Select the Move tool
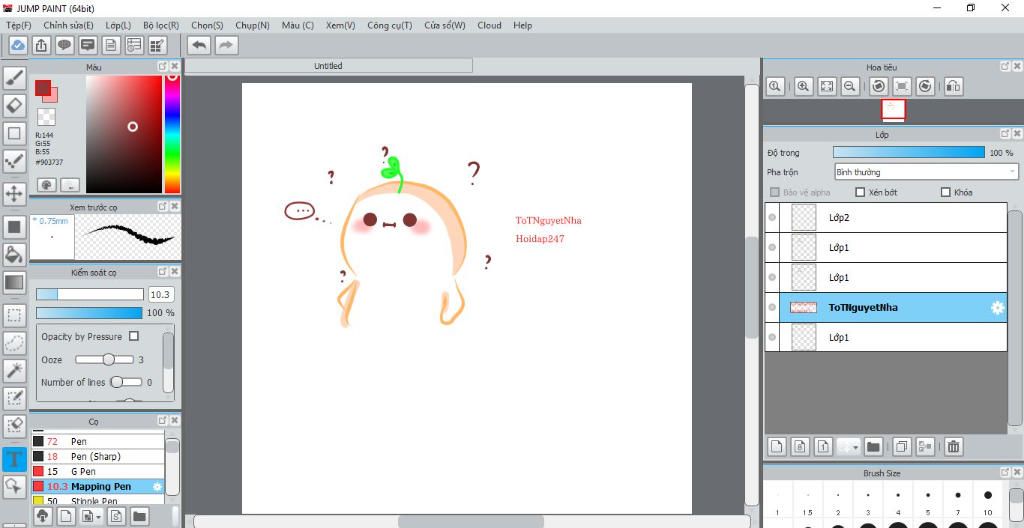Screen dimensions: 1024x528 (14, 193)
